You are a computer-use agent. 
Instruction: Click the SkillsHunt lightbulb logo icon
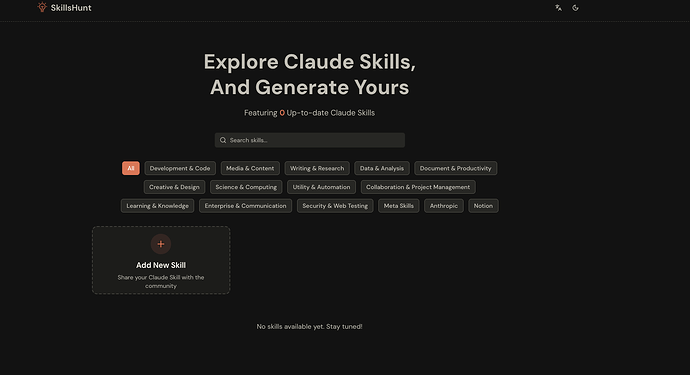42,7
